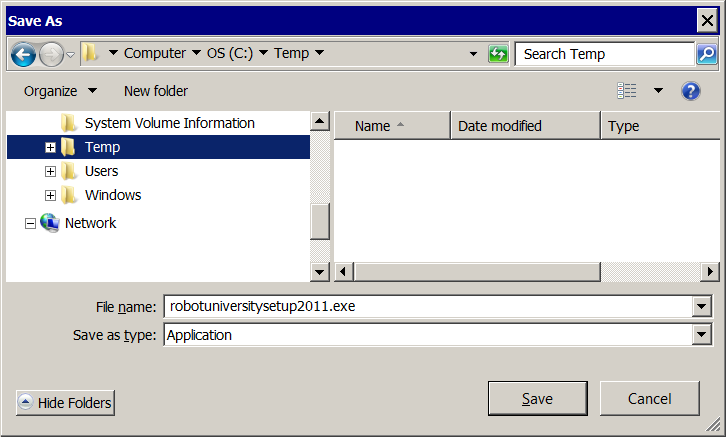Click New folder in the toolbar
Screen dimensions: 726x437
(156, 91)
